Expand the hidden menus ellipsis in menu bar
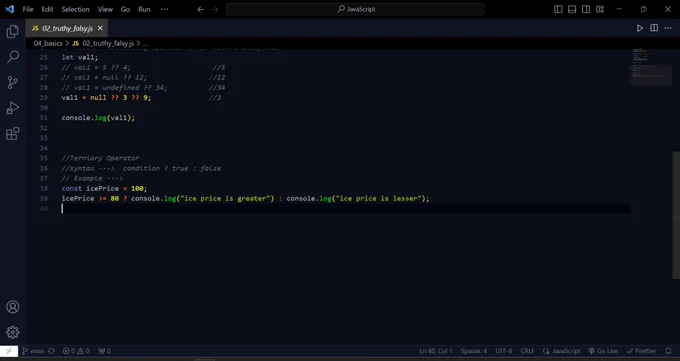680x361 pixels. coord(165,9)
